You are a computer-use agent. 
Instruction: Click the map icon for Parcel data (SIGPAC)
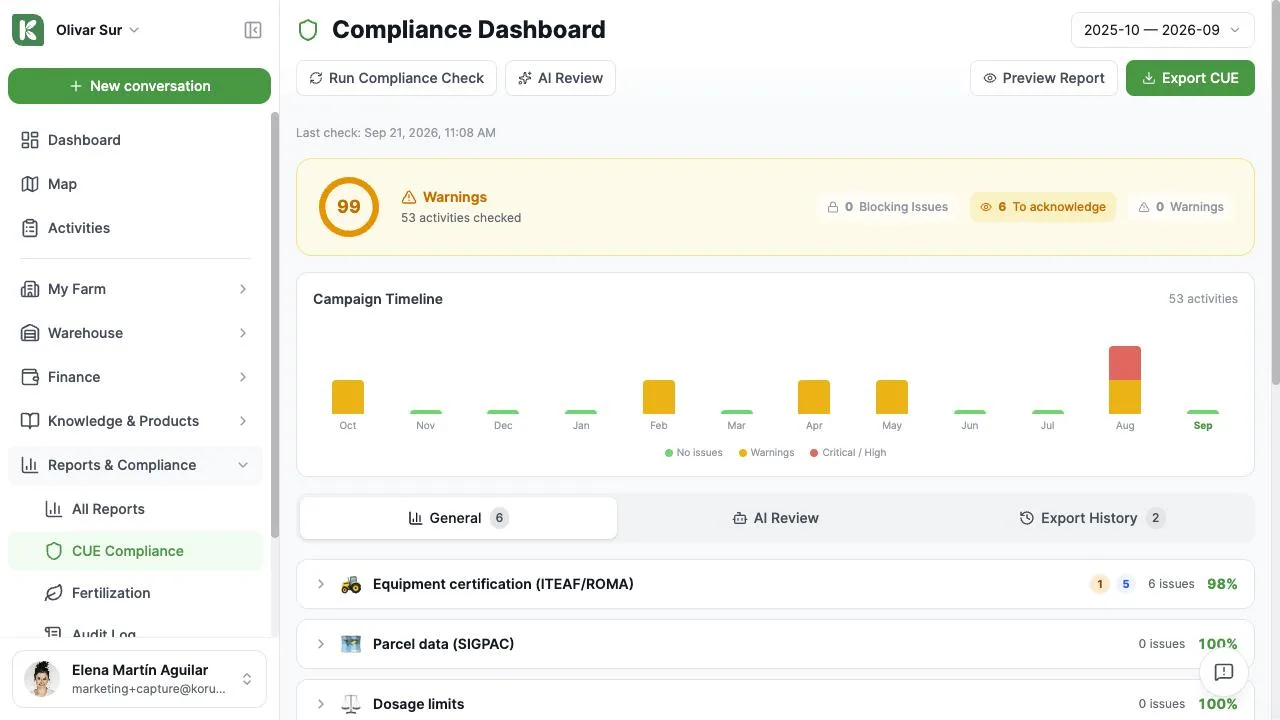[351, 644]
